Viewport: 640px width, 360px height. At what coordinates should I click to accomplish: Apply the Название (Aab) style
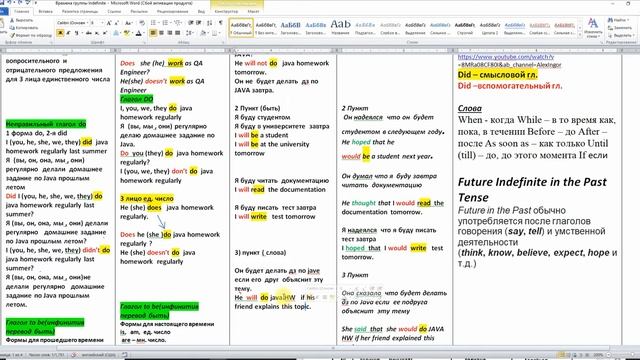click(340, 27)
